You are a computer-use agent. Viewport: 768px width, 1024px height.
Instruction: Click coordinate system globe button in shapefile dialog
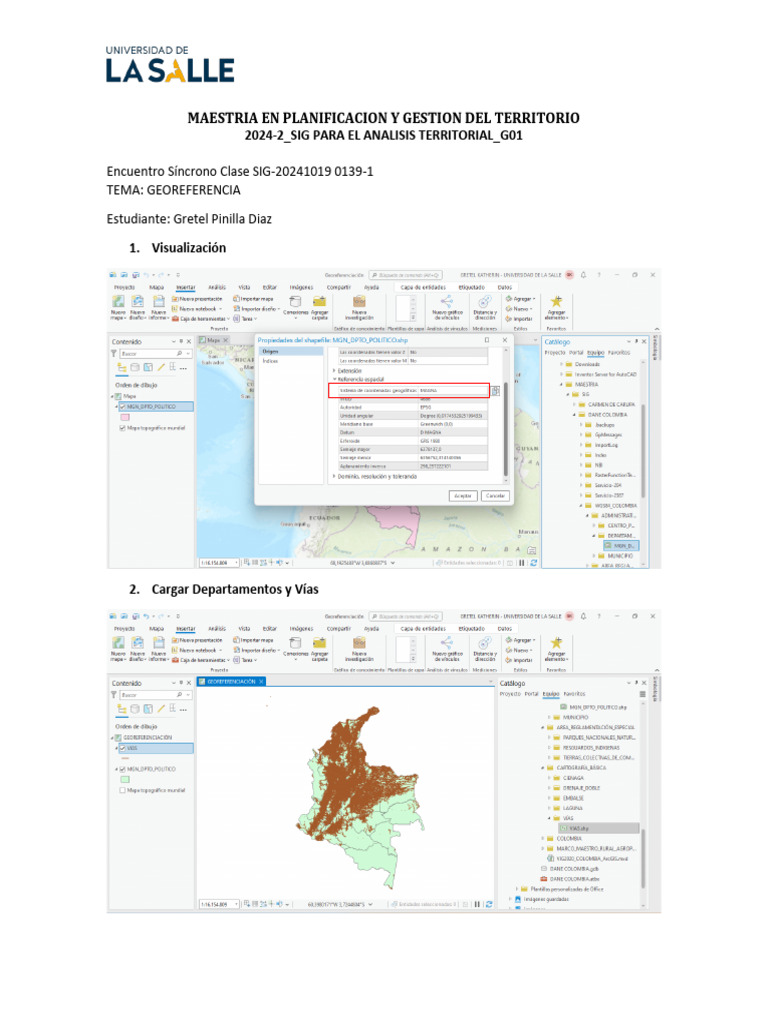pos(496,391)
